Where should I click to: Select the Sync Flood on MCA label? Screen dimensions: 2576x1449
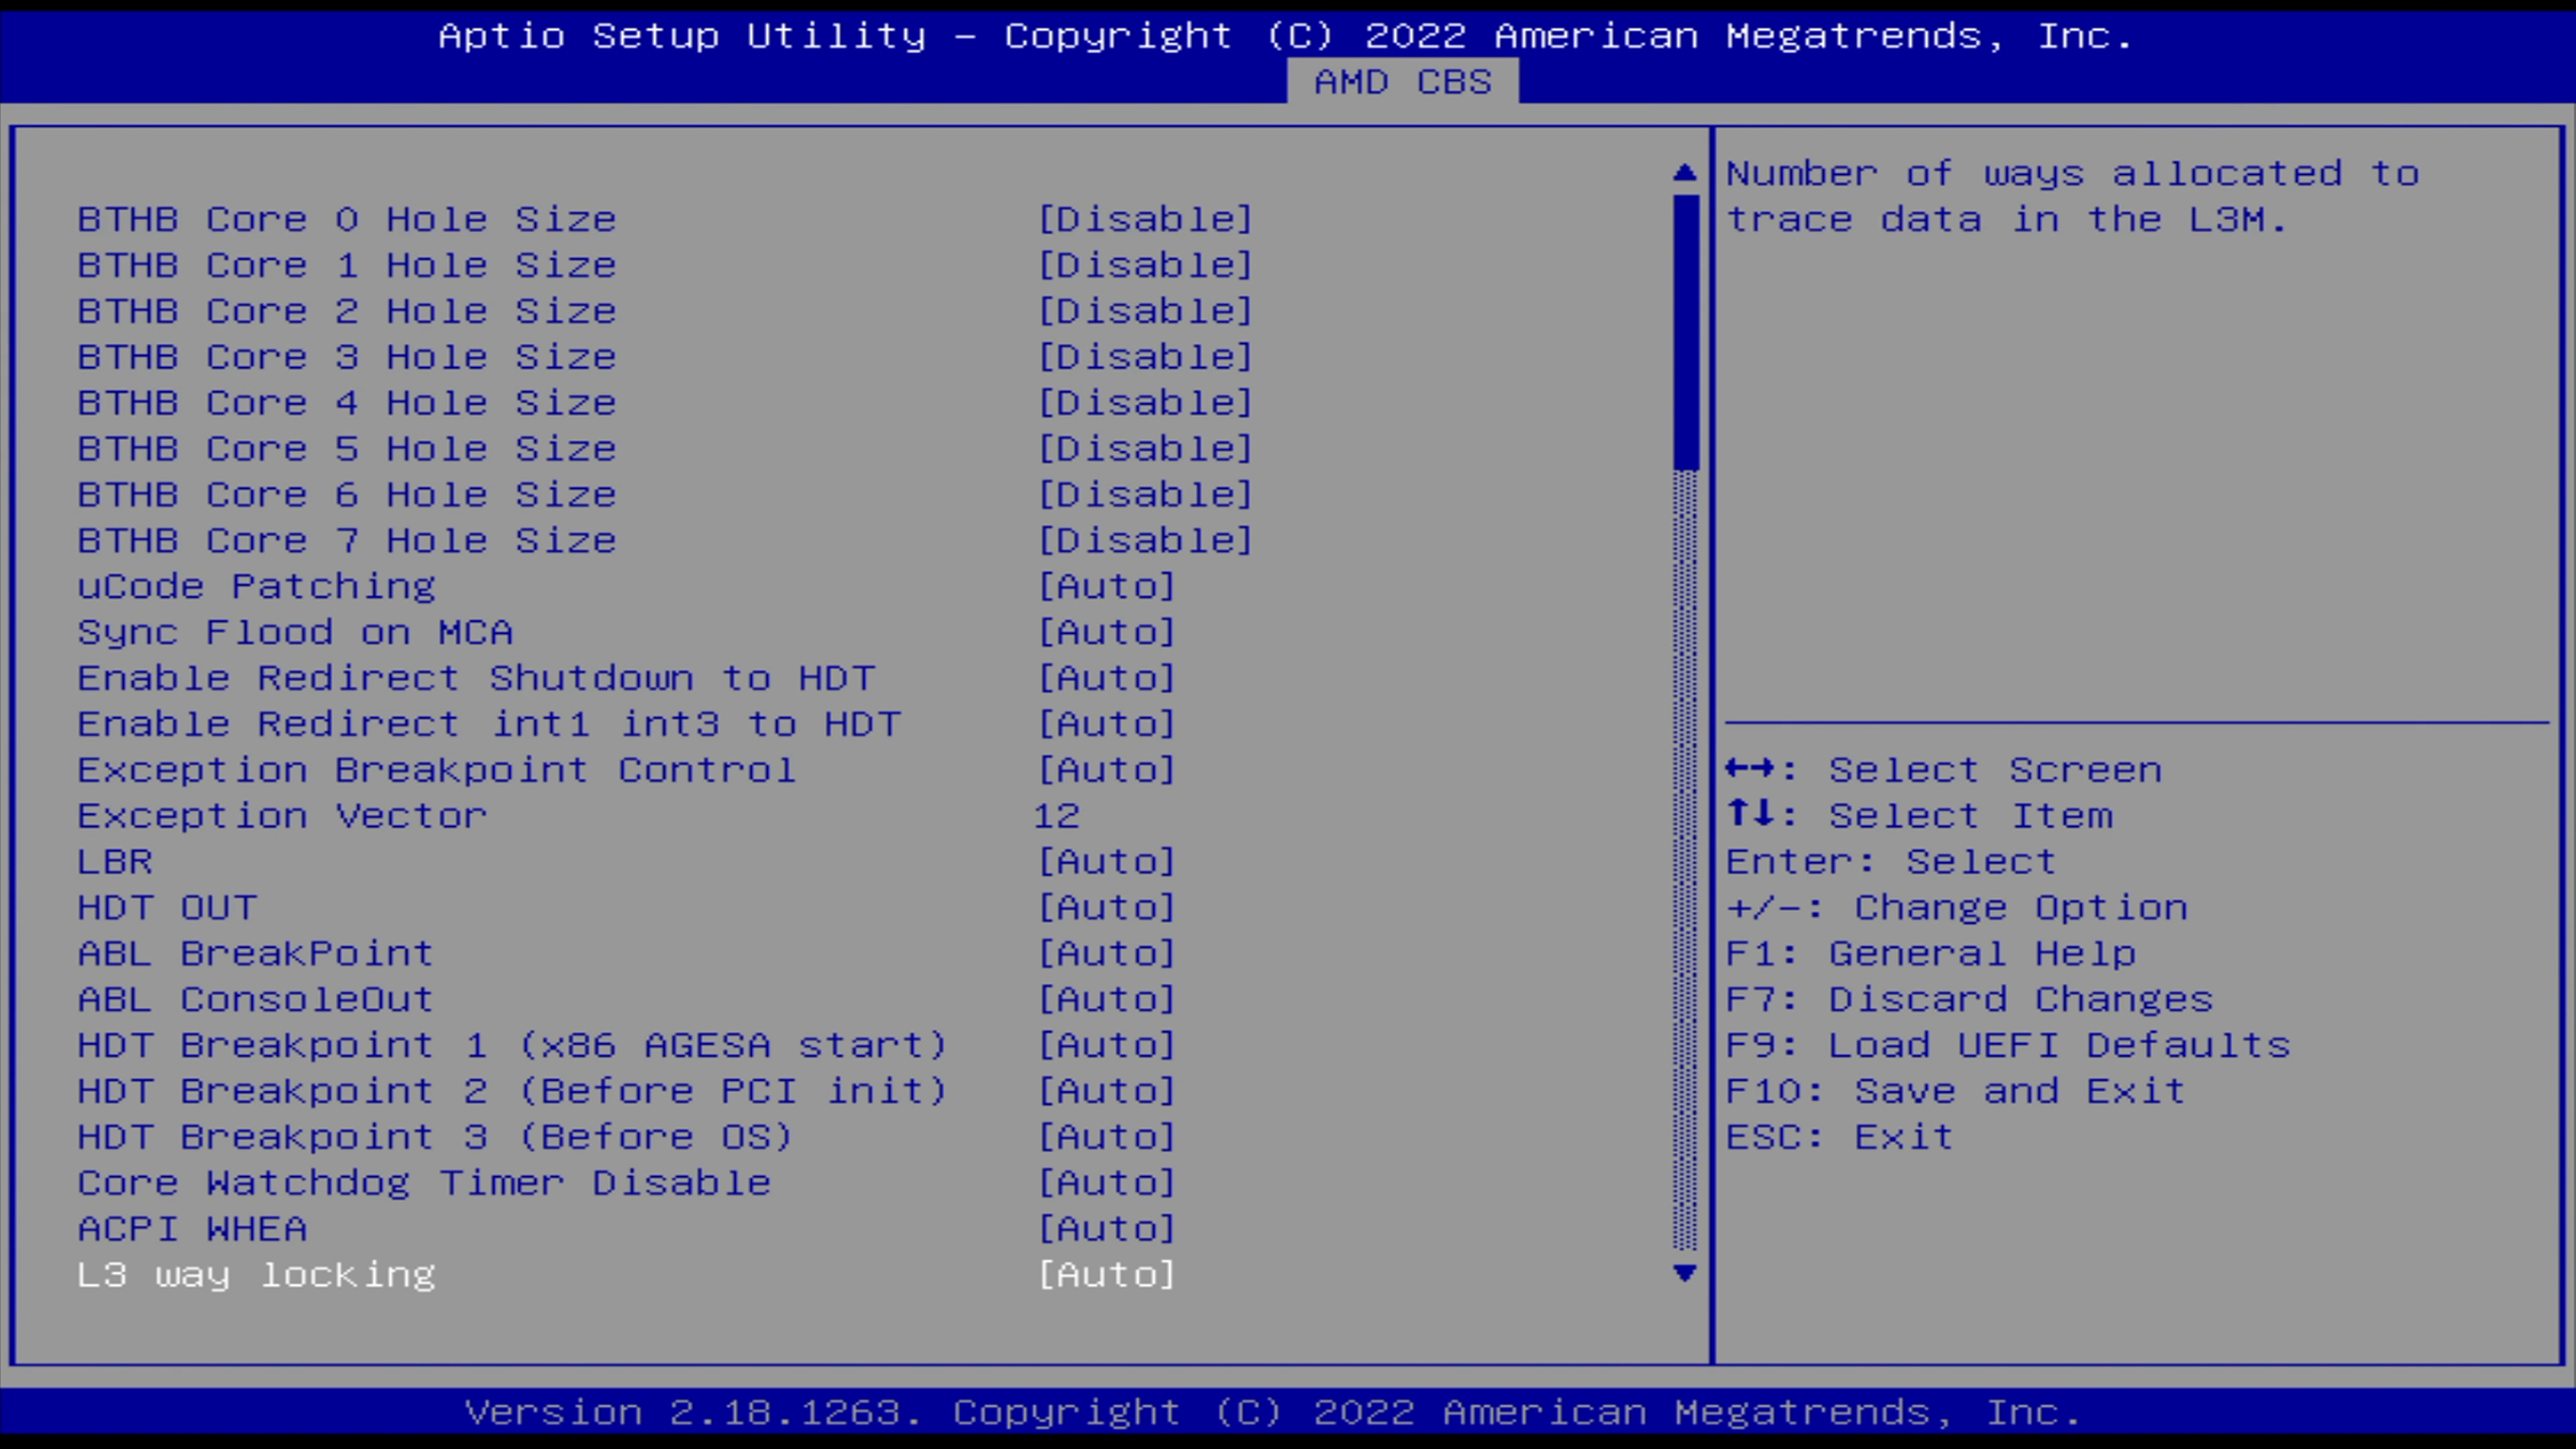click(x=295, y=632)
